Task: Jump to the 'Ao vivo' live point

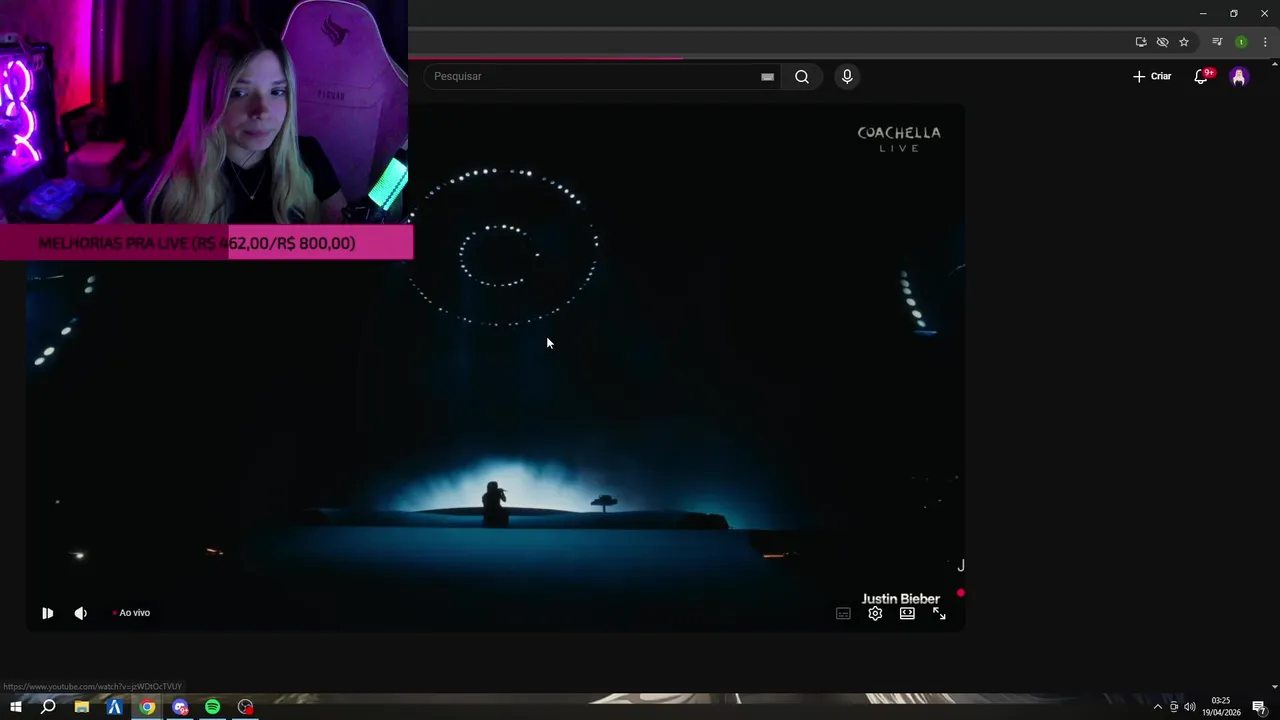Action: [131, 613]
